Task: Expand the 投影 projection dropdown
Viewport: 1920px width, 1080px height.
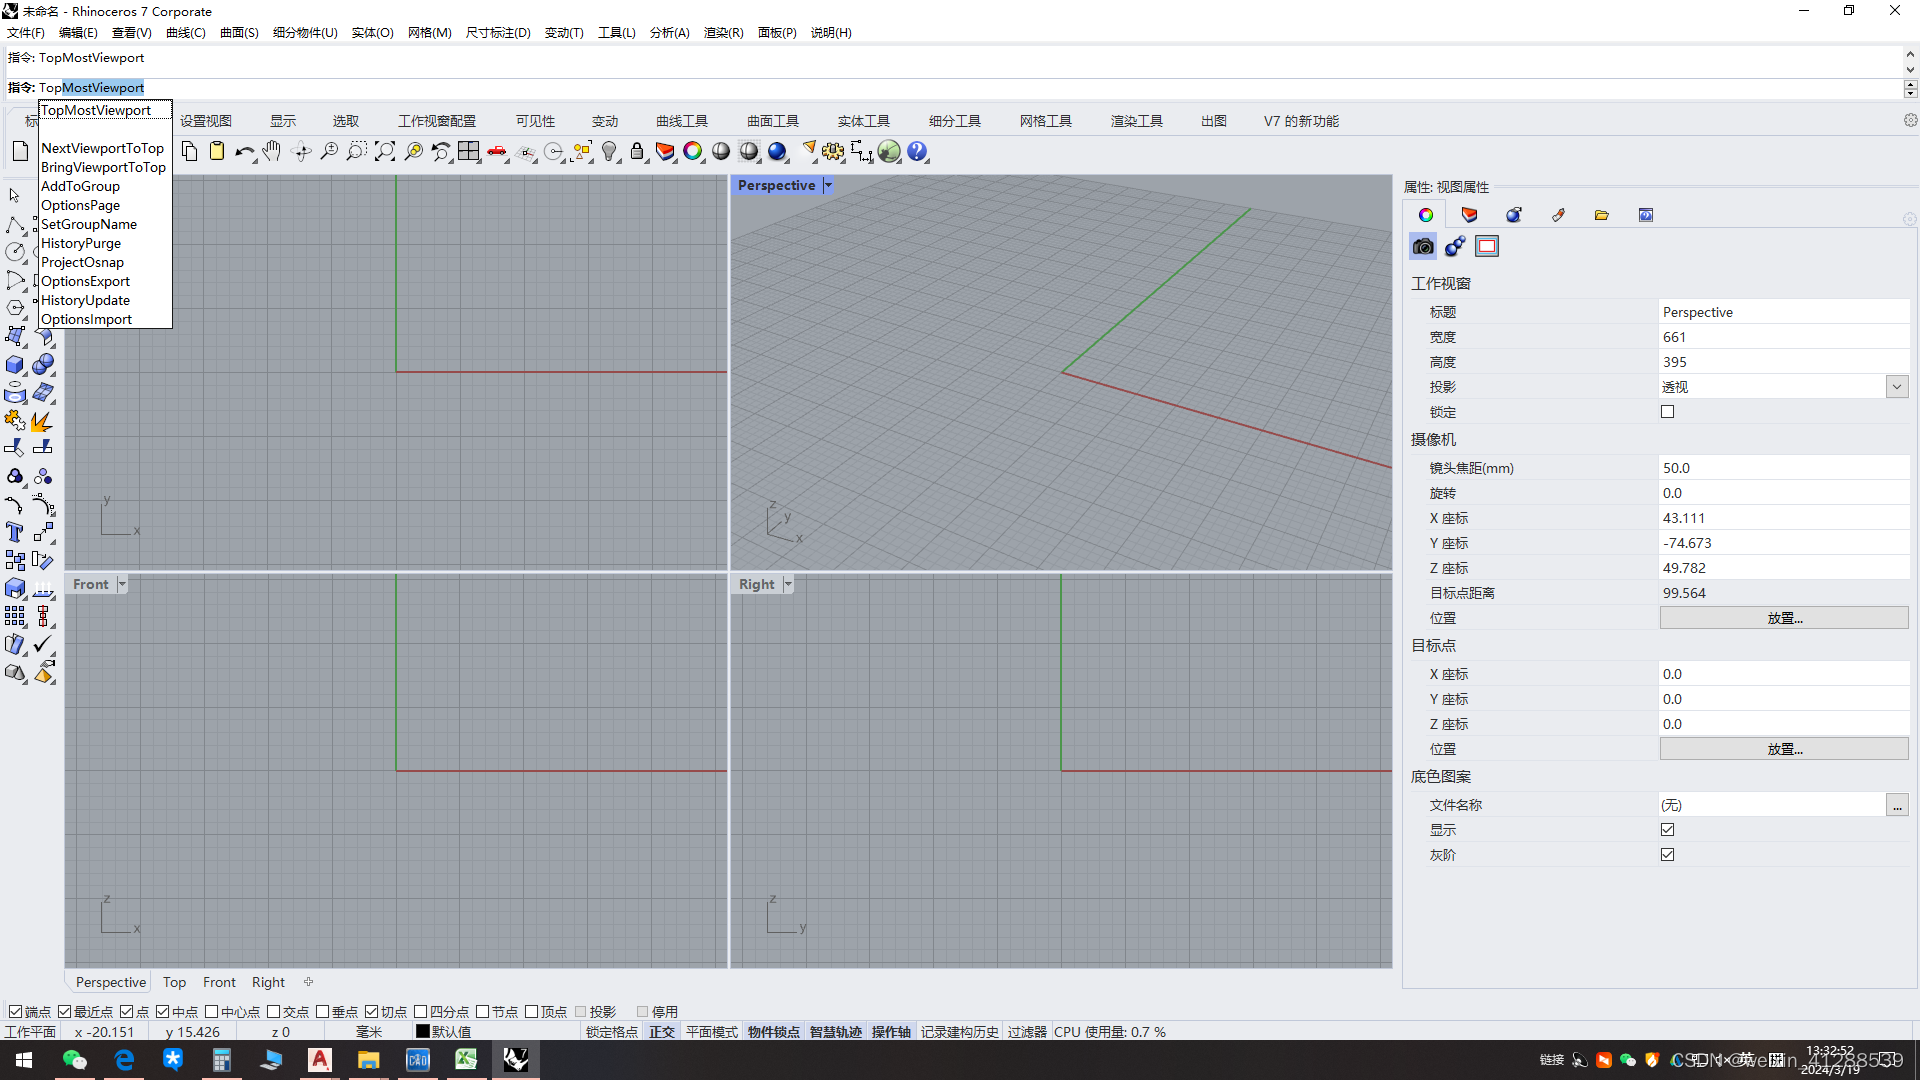Action: pyautogui.click(x=1896, y=387)
